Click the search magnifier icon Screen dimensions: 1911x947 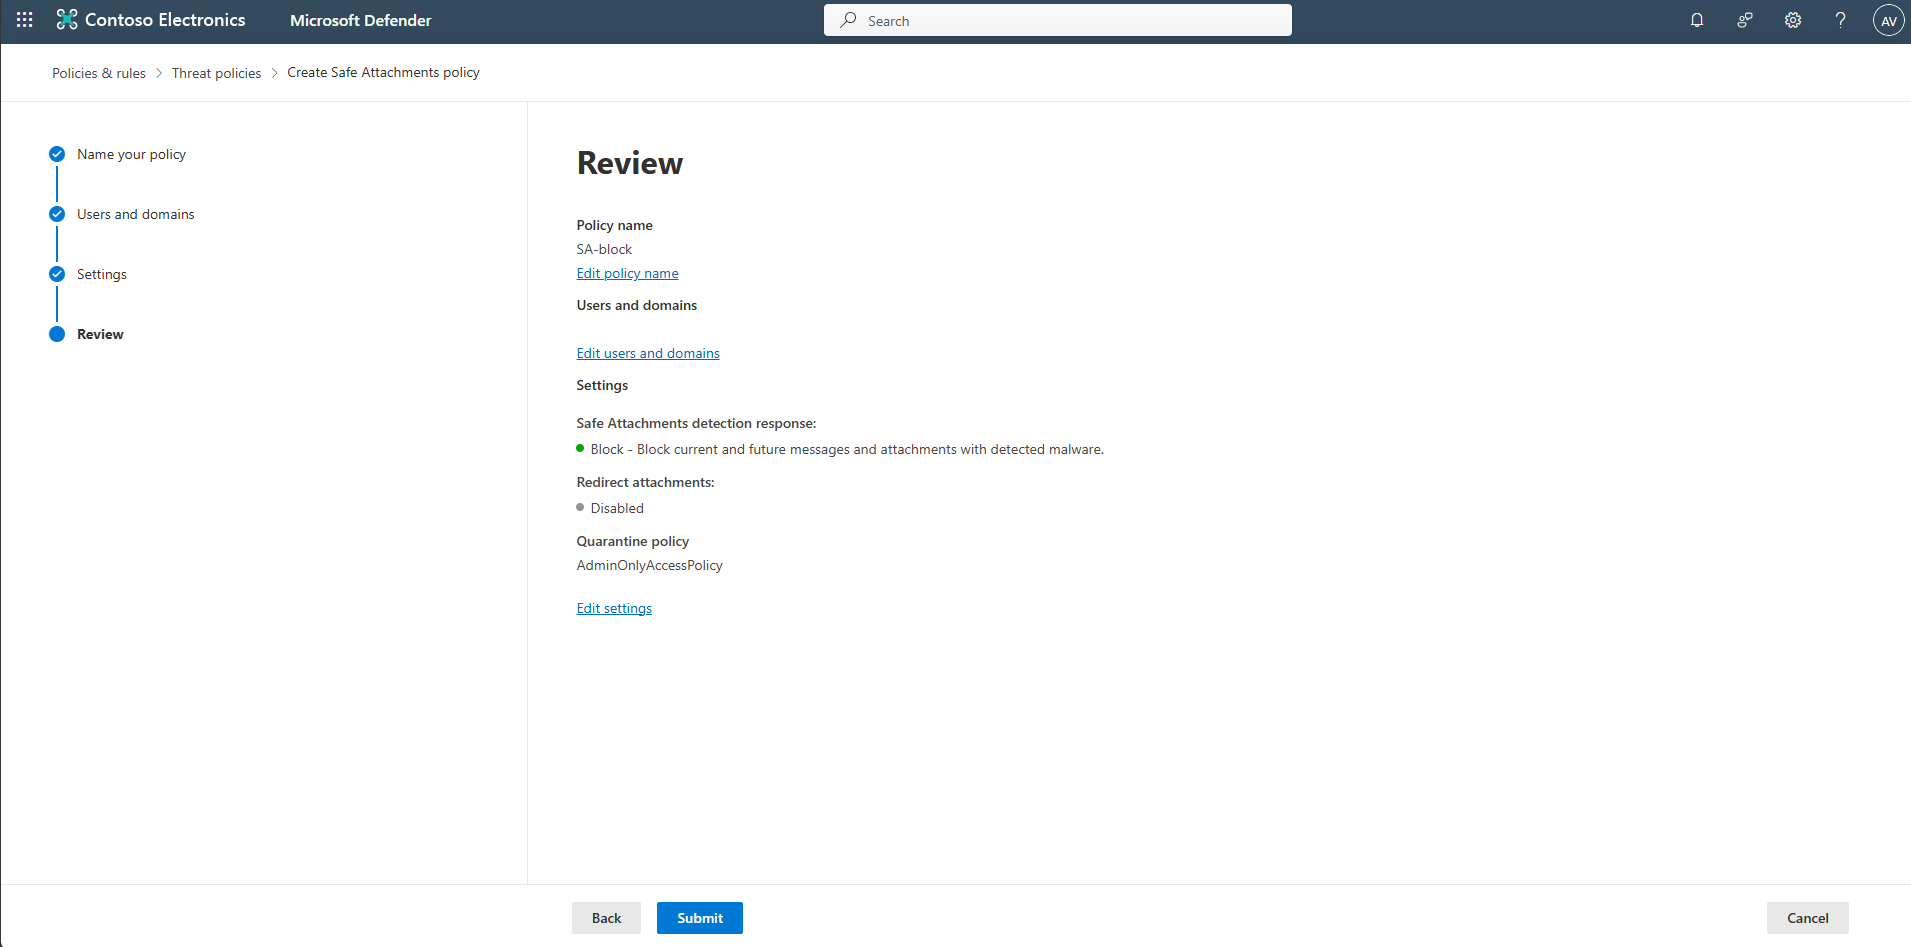coord(849,20)
